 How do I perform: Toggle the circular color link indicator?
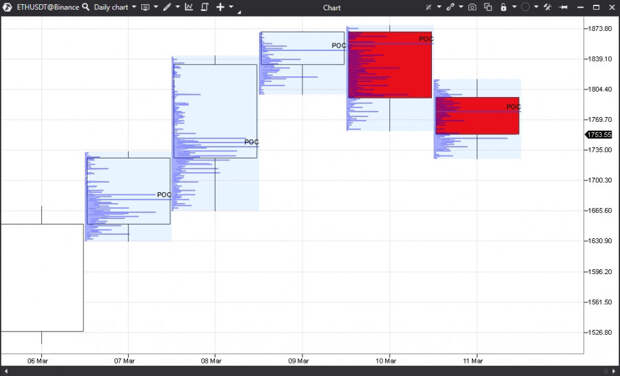(525, 7)
